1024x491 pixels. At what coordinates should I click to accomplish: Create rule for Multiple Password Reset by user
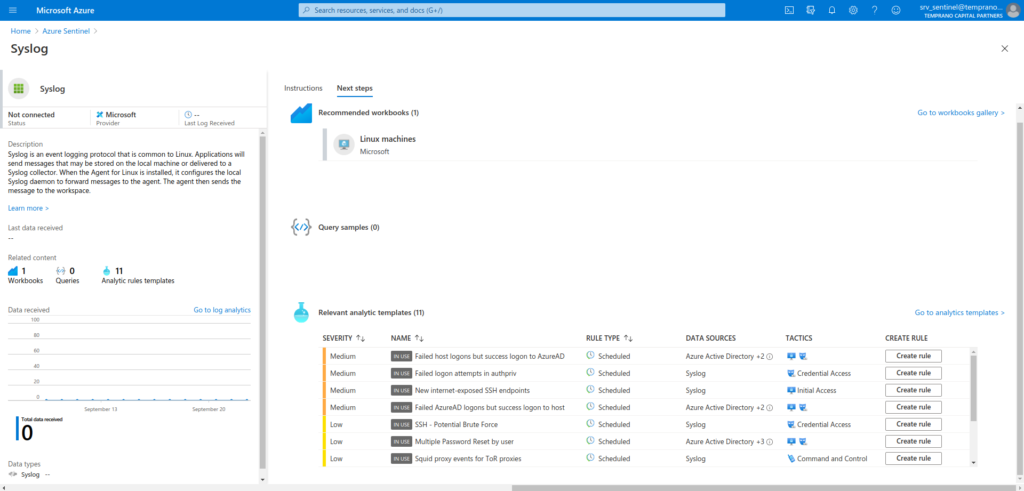point(913,441)
